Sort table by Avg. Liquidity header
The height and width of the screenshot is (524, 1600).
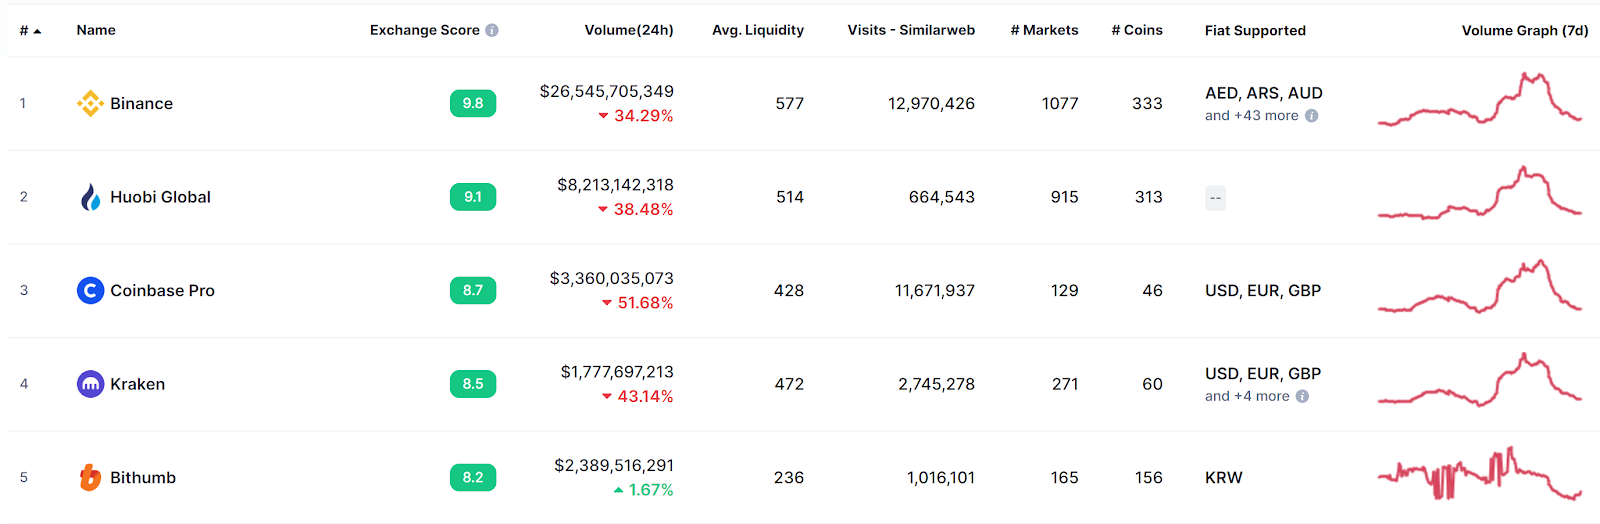coord(757,30)
